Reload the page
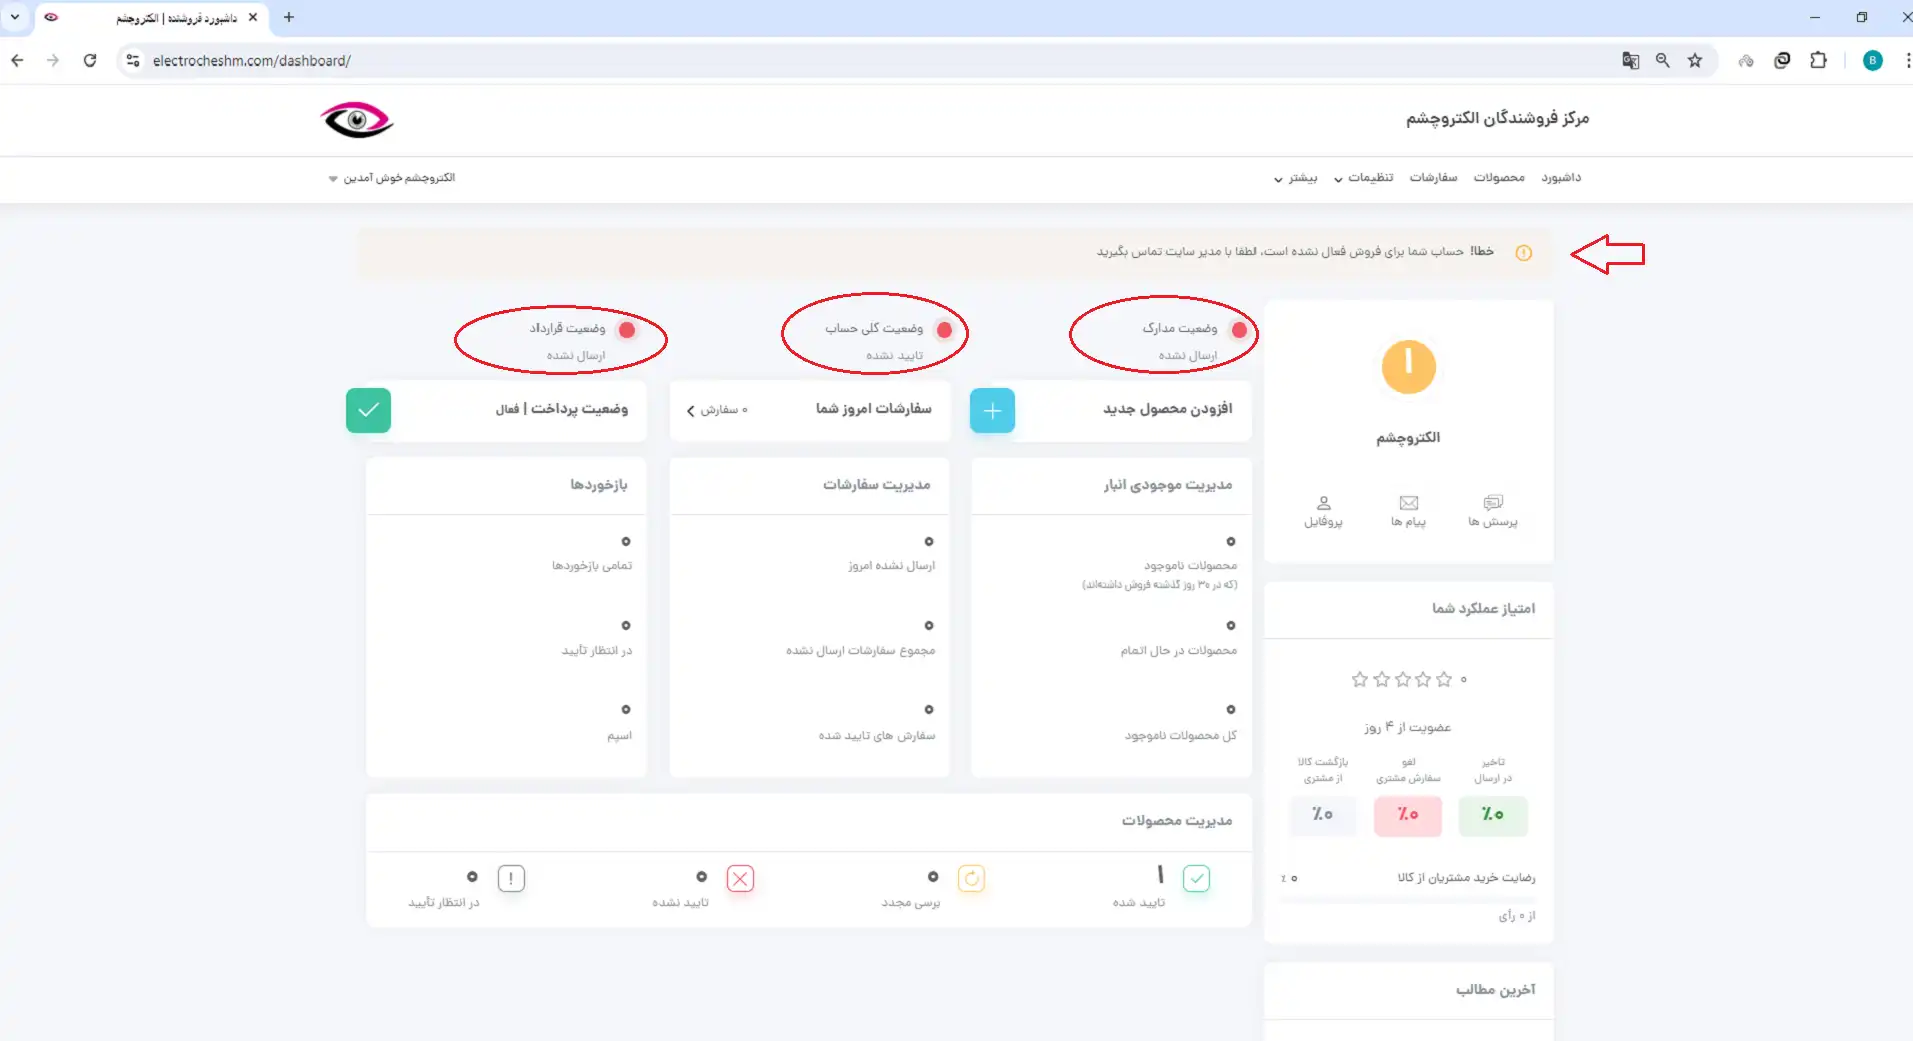The width and height of the screenshot is (1913, 1041). (90, 60)
